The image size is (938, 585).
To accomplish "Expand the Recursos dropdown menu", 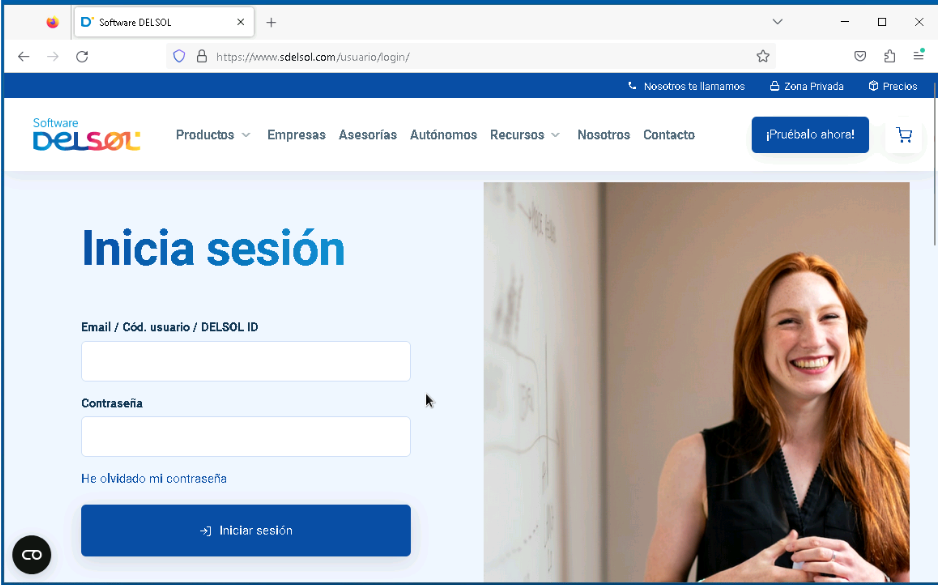I will pos(525,135).
